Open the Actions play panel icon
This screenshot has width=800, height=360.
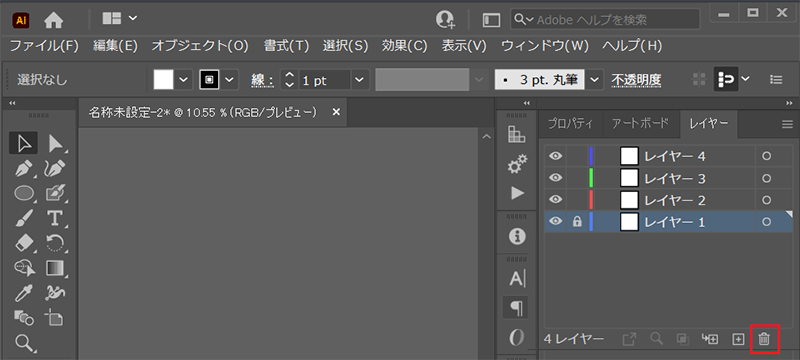pyautogui.click(x=517, y=193)
